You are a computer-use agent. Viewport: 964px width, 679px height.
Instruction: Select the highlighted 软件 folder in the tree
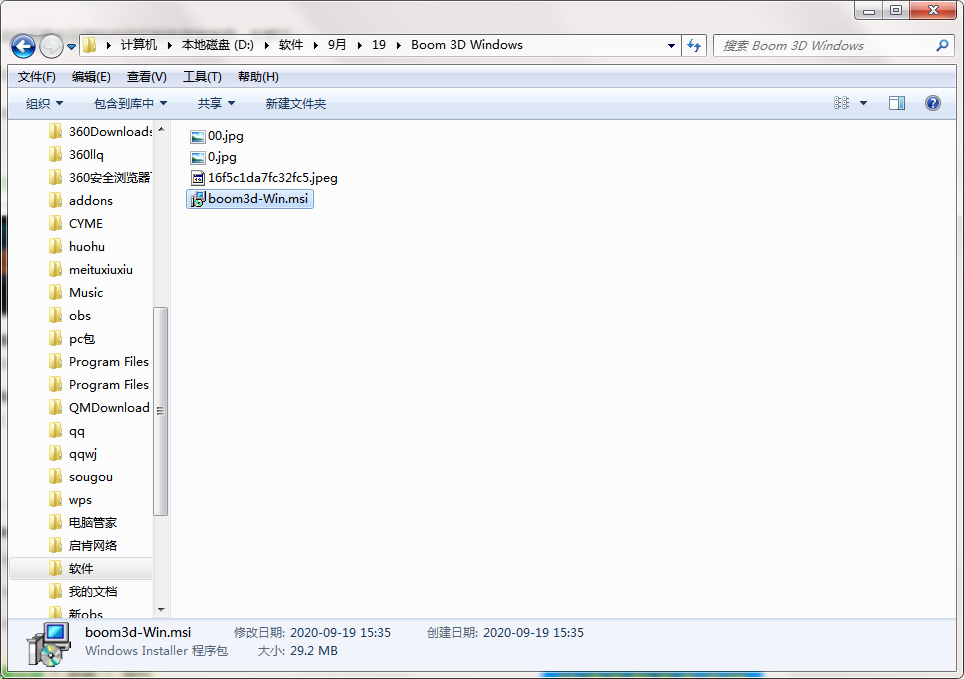tap(81, 568)
